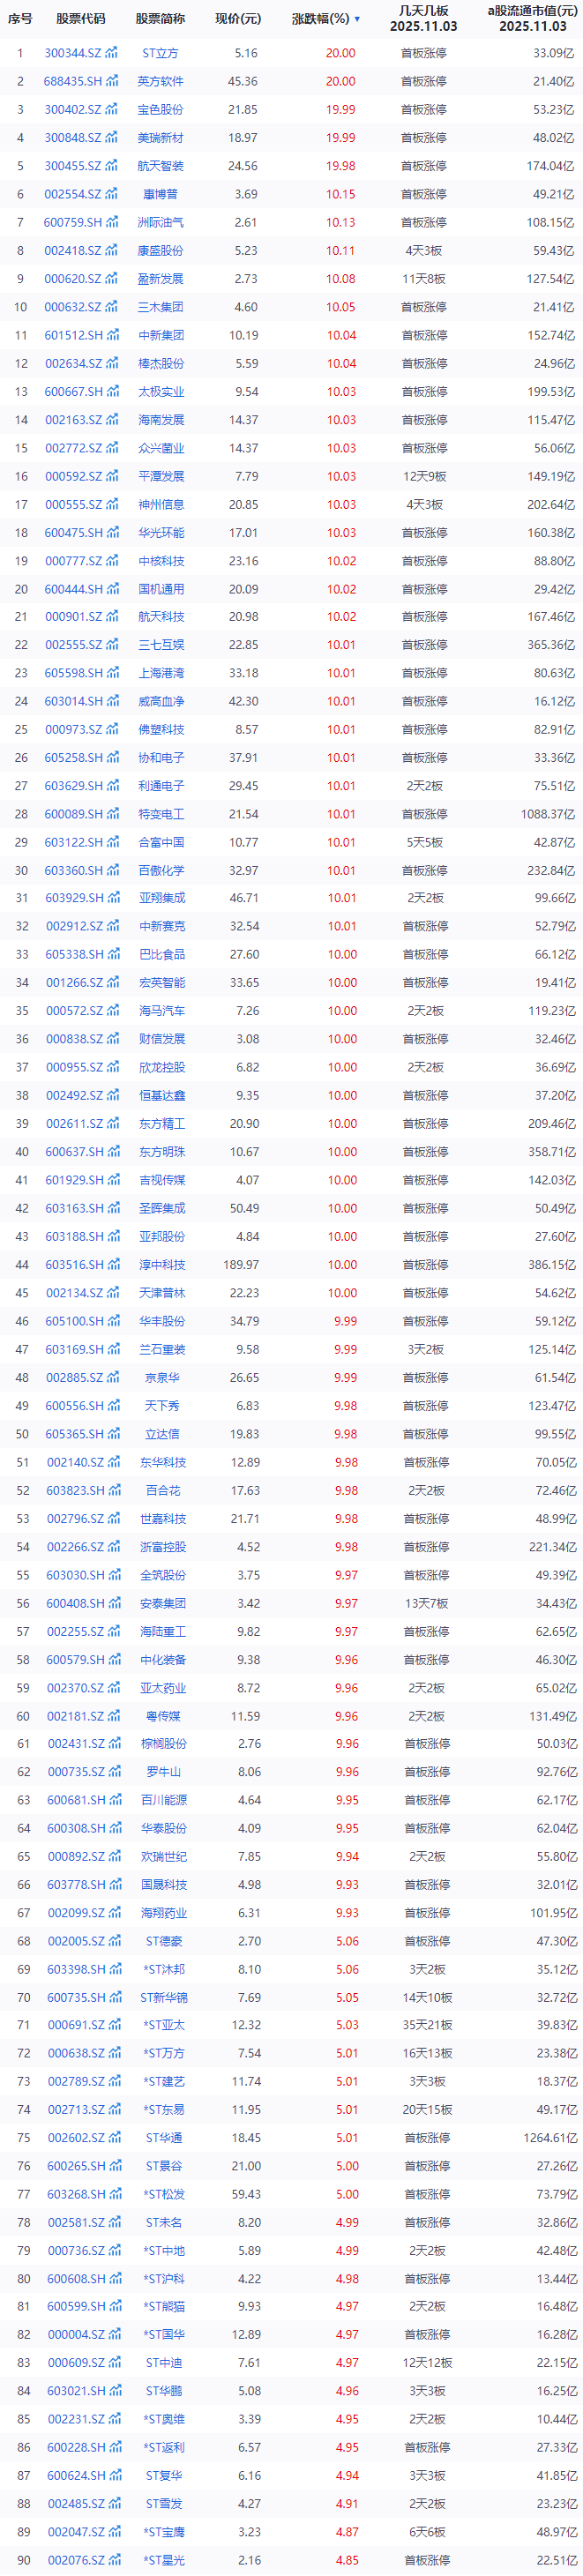Open chart icon beside 002181.SZ
The height and width of the screenshot is (2576, 583).
coord(112,1716)
